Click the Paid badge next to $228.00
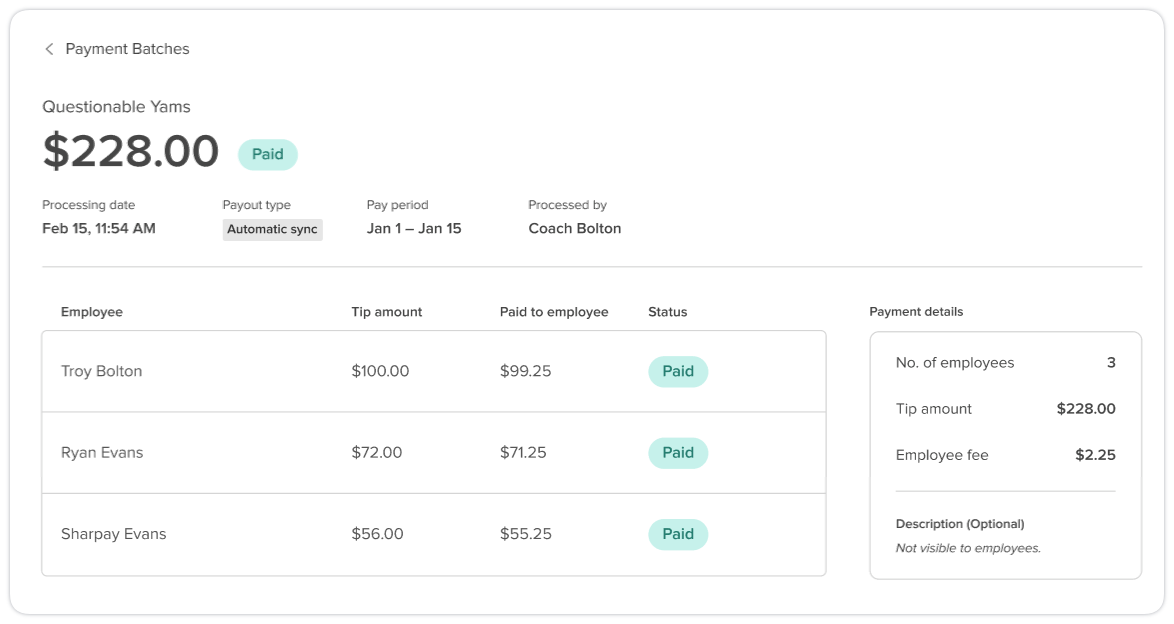 (267, 154)
